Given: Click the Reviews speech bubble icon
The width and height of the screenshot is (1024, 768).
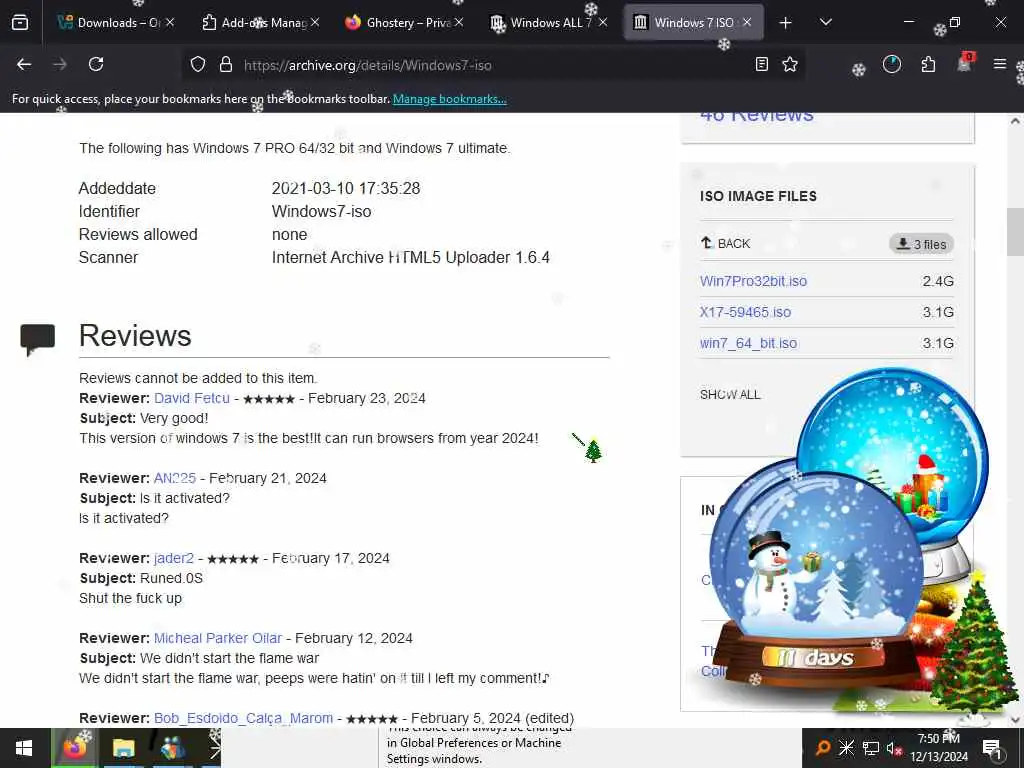Looking at the screenshot, I should click(37, 339).
